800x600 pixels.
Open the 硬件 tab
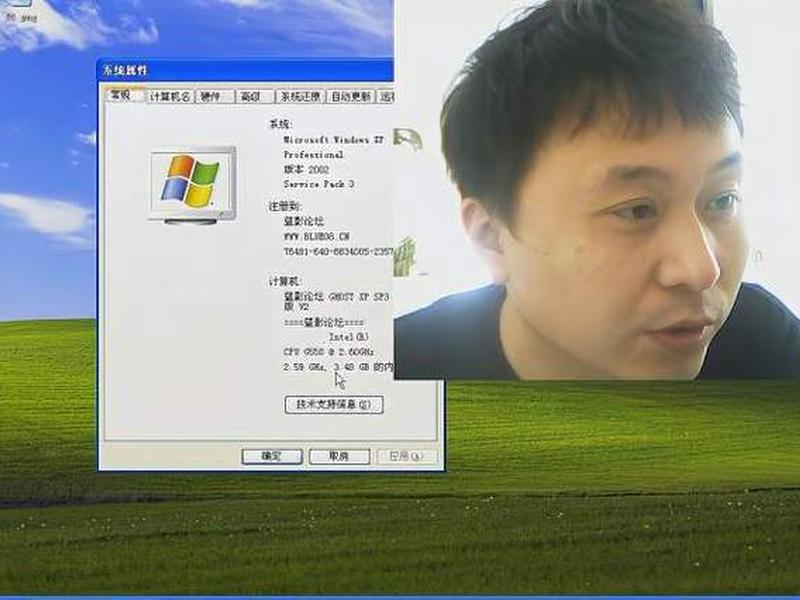coord(214,96)
